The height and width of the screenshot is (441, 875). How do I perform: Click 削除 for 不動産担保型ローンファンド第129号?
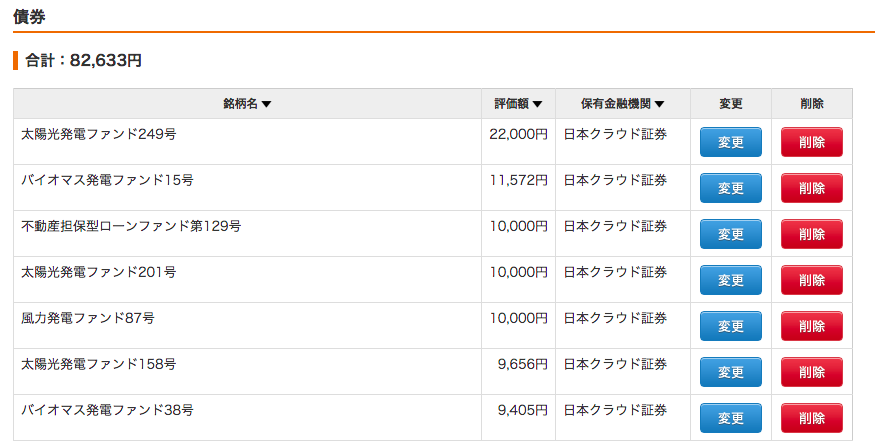tap(811, 234)
